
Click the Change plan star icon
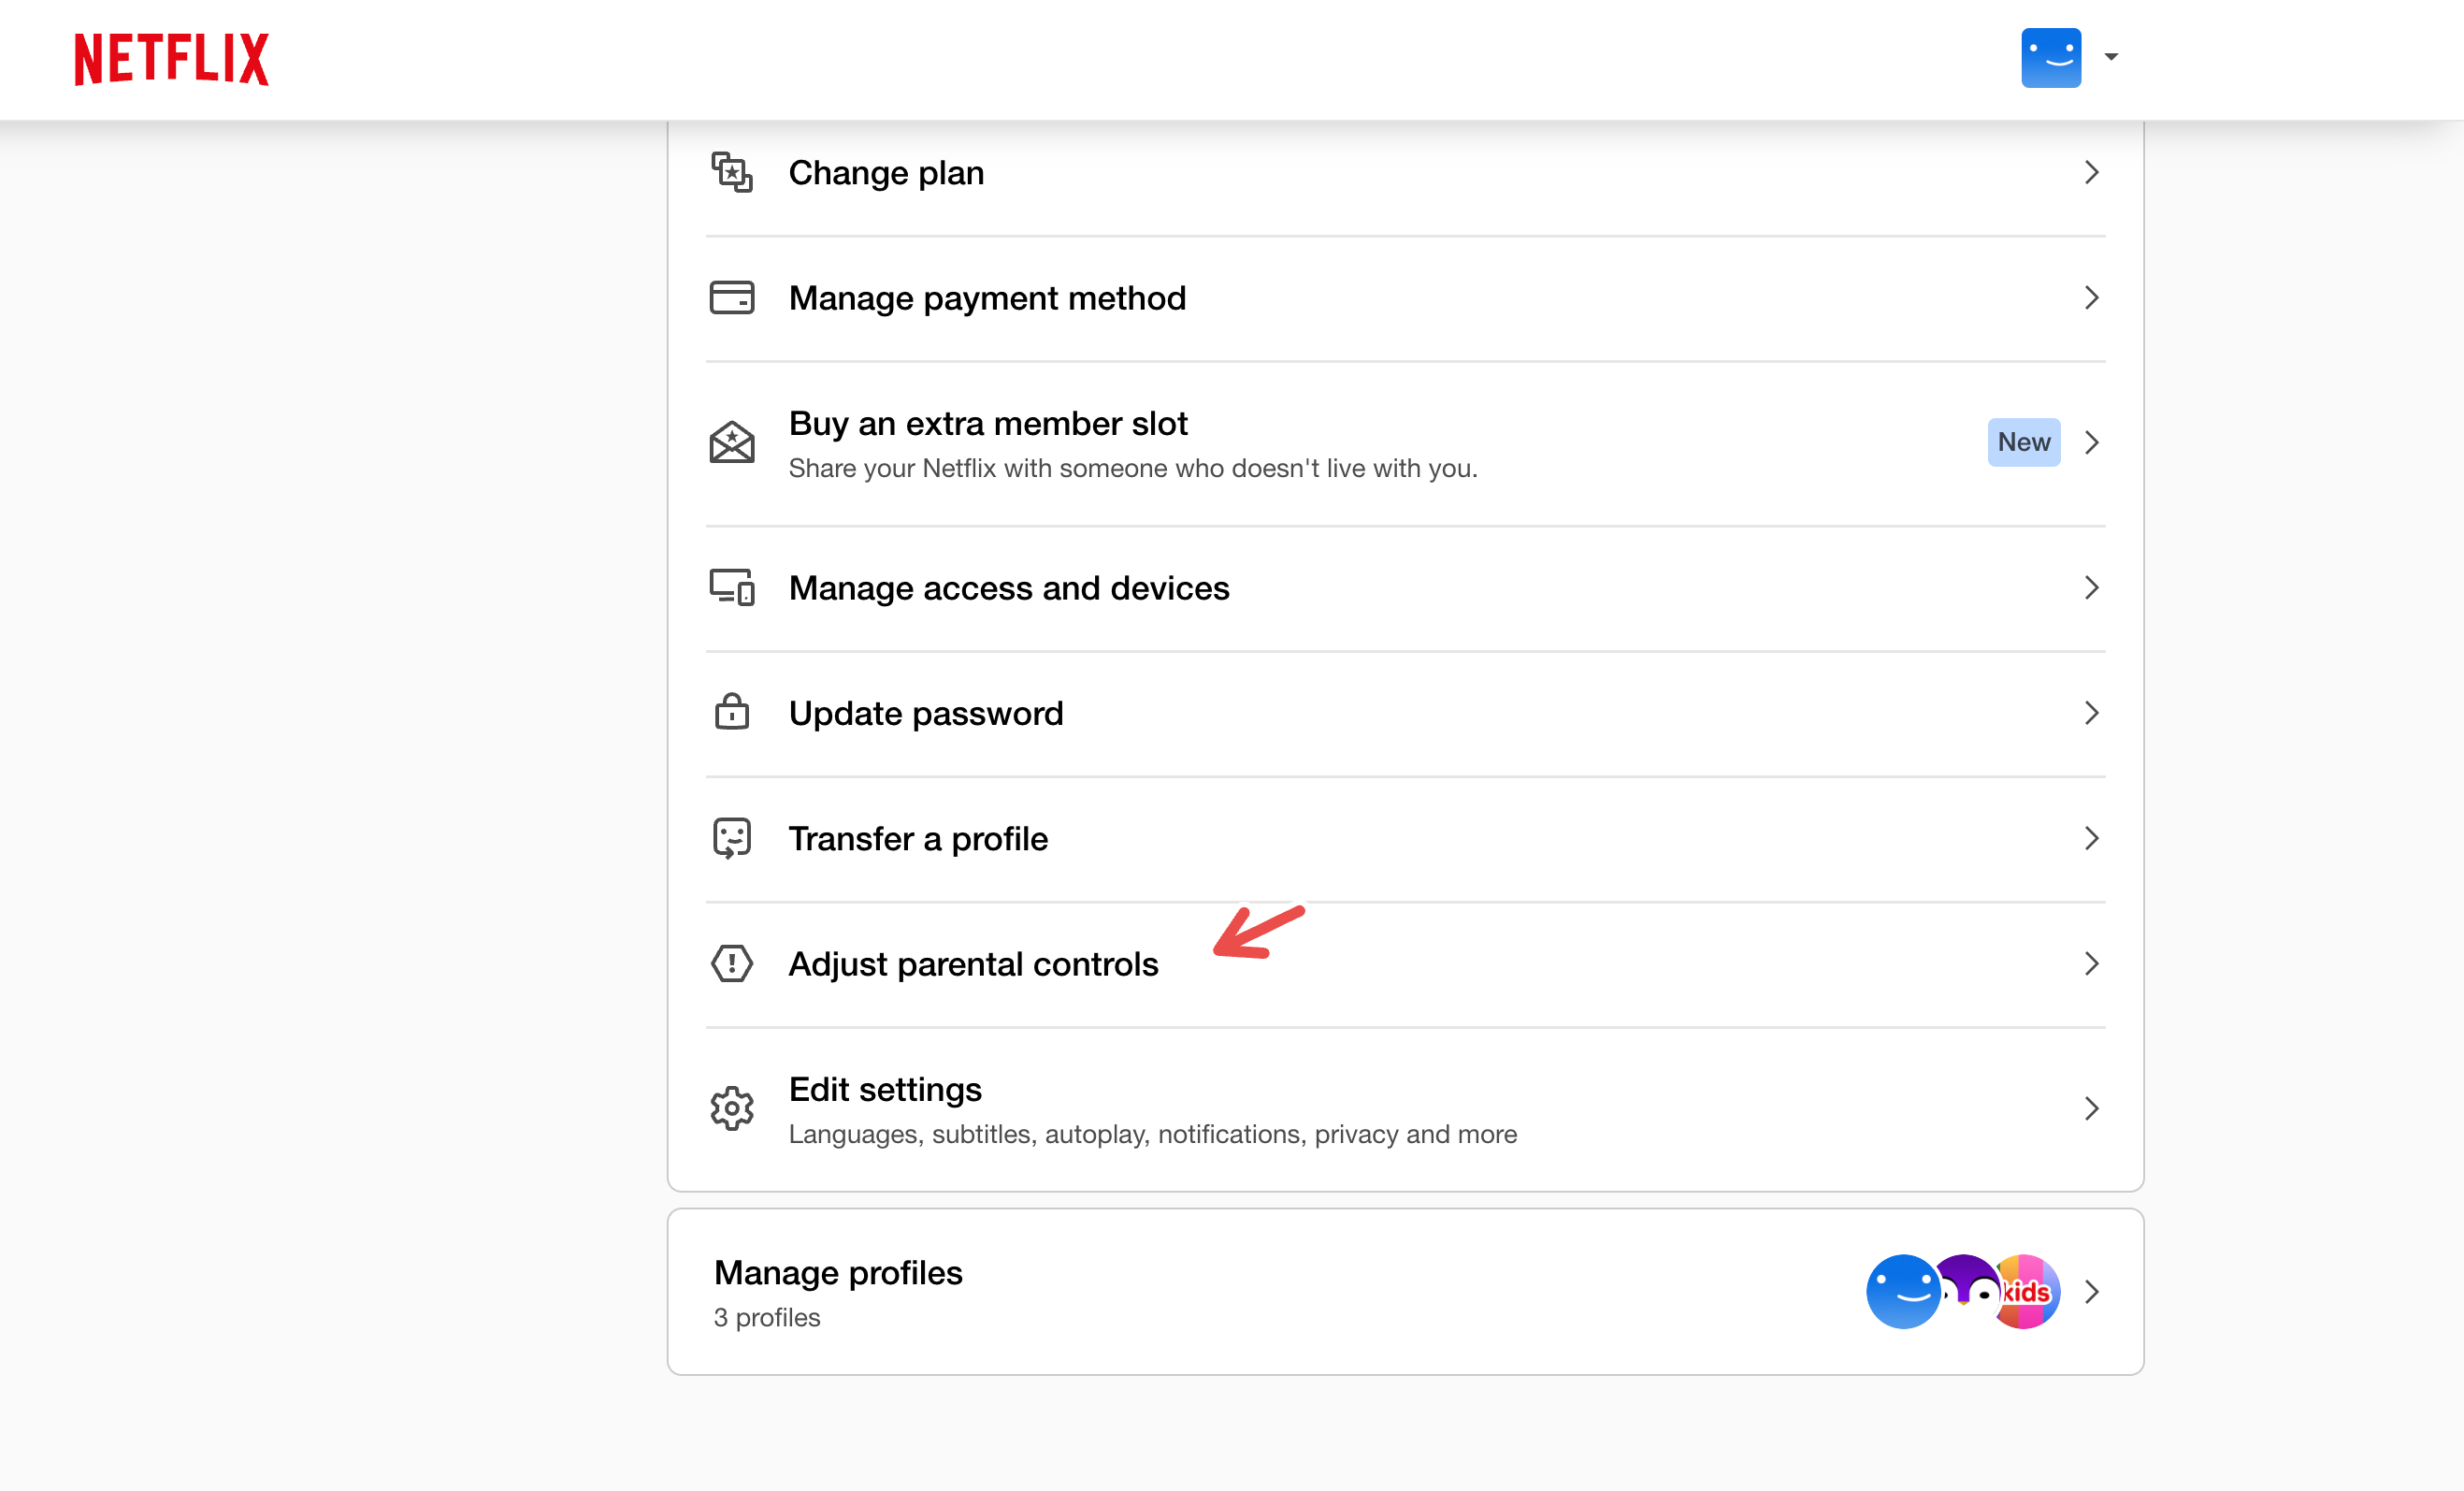(x=732, y=172)
